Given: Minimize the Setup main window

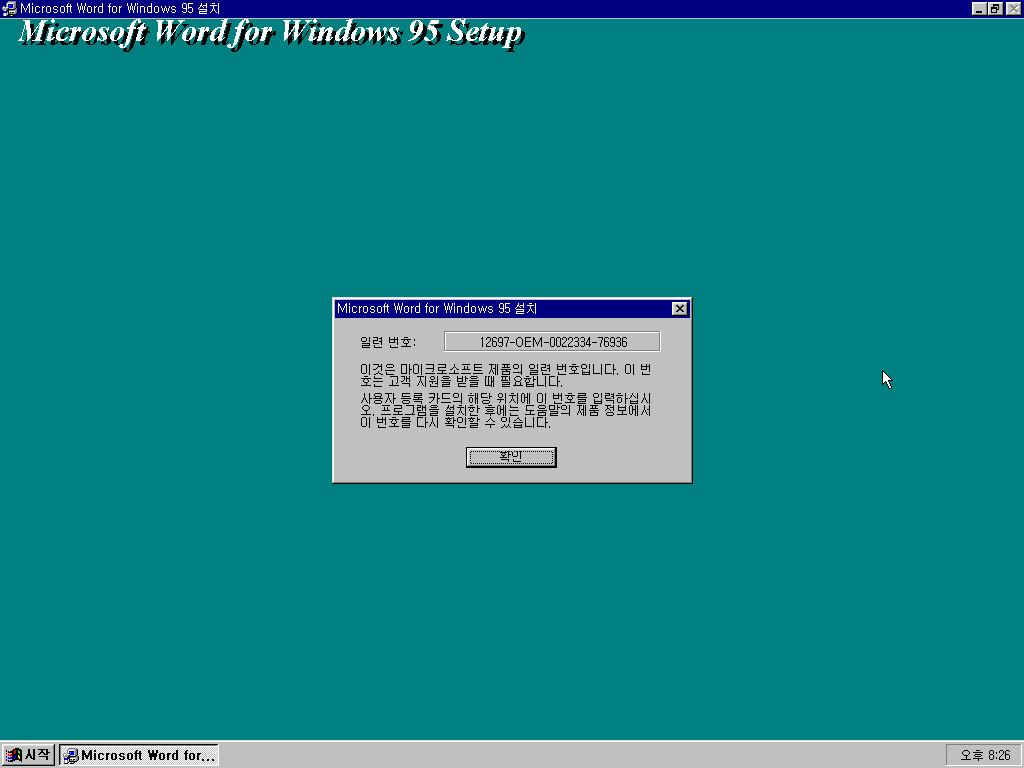Looking at the screenshot, I should 978,8.
